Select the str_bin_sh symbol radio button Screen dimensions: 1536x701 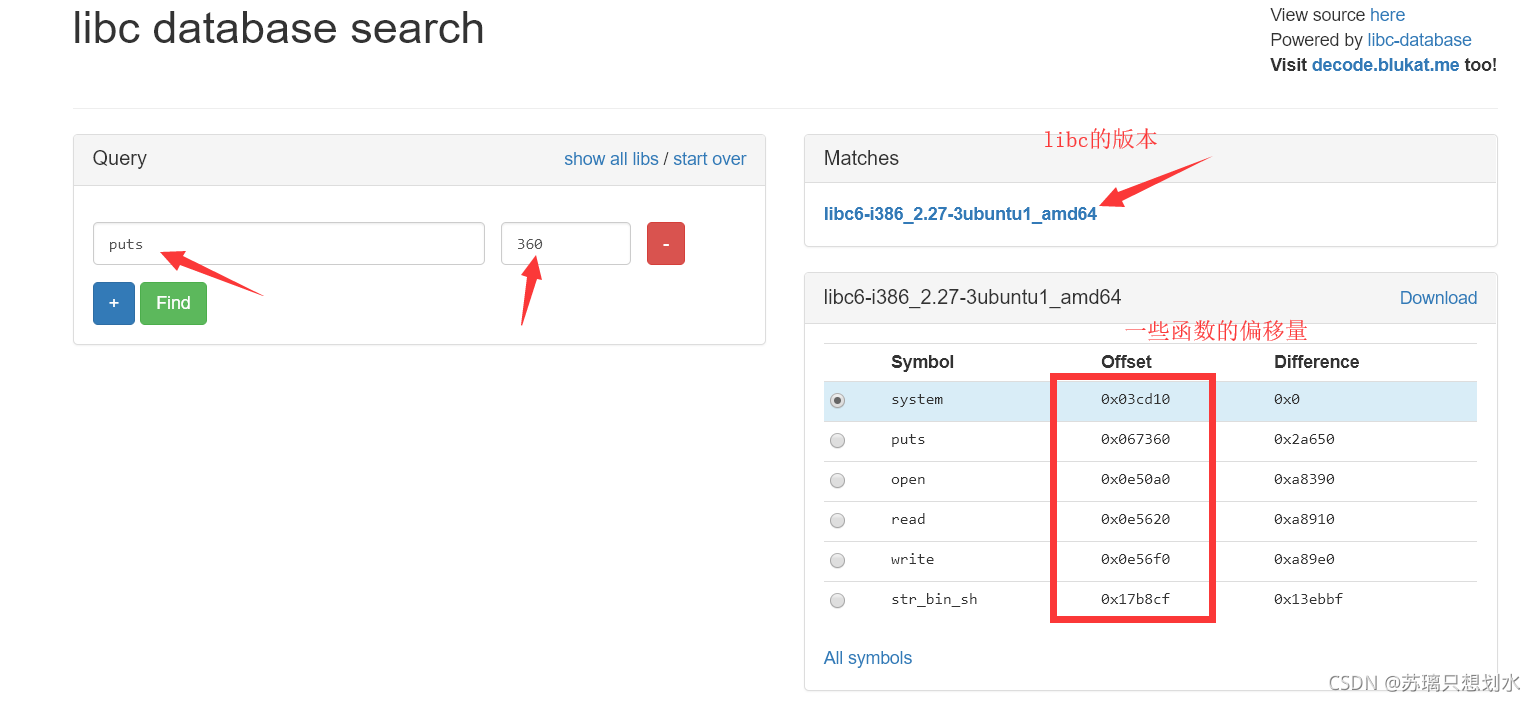(x=837, y=600)
